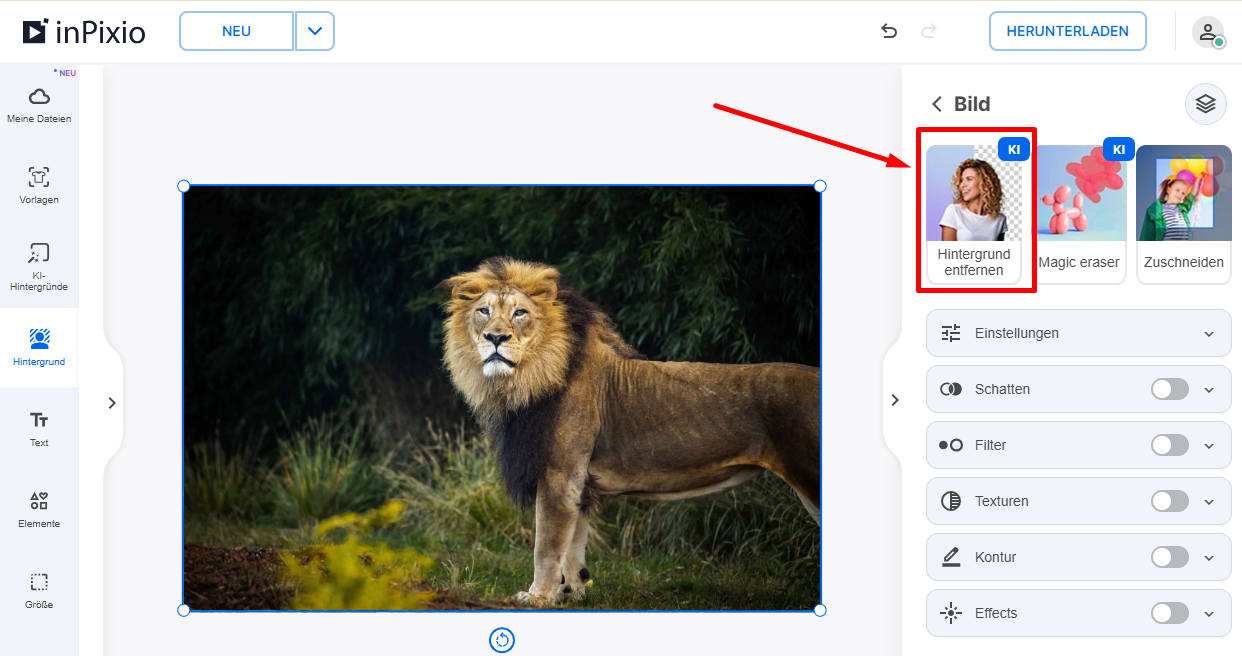Click the Schatten shadow icon
The height and width of the screenshot is (656, 1242).
pyautogui.click(x=951, y=389)
